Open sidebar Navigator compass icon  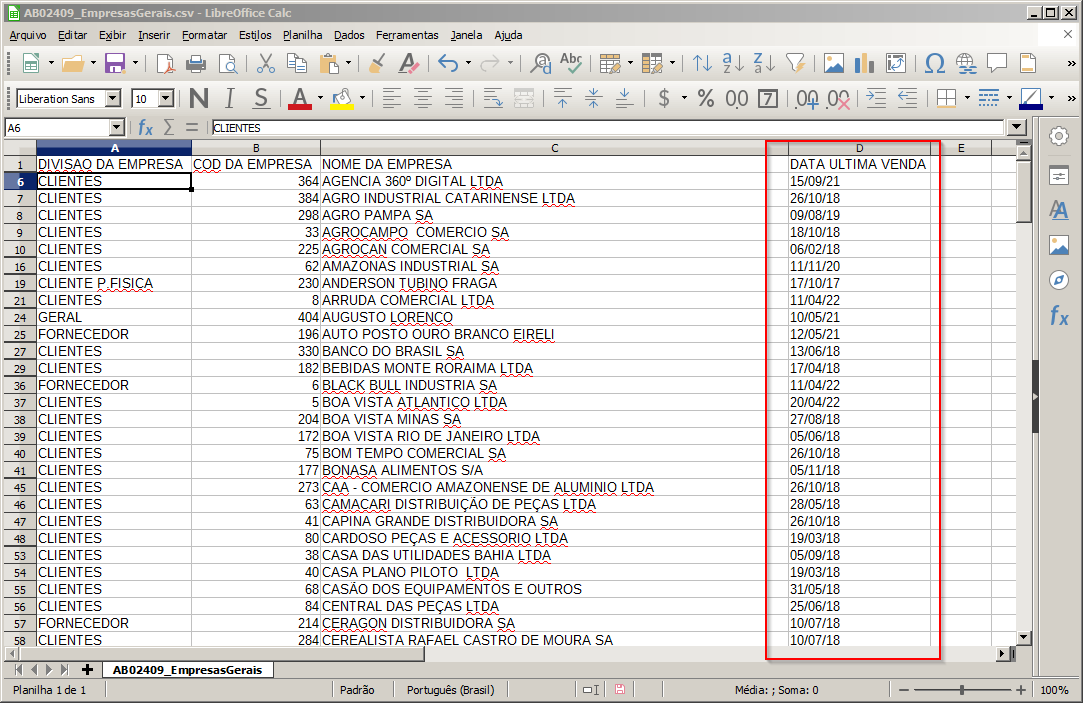[1059, 280]
